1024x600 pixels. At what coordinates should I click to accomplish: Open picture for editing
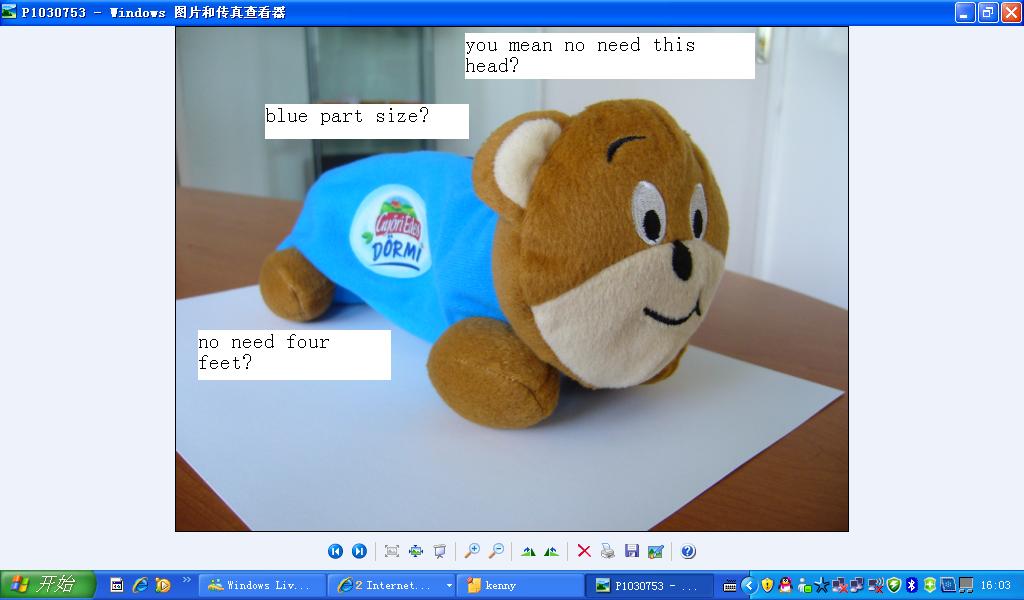point(655,551)
